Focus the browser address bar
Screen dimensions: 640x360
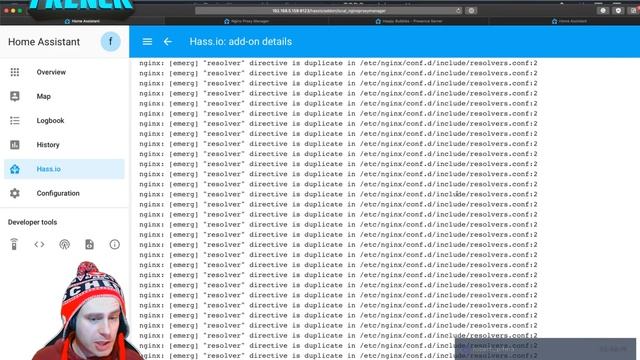(329, 11)
